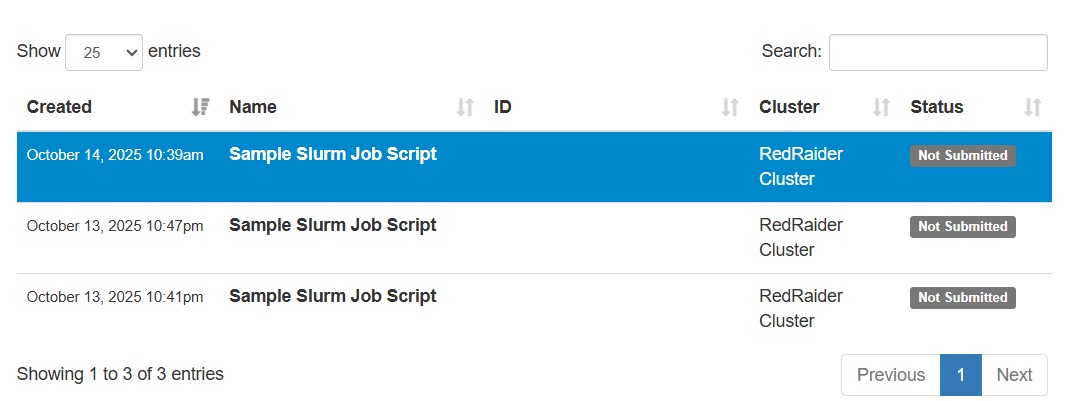This screenshot has height=401, width=1065.
Task: Go to the Next page
Action: click(x=1014, y=375)
